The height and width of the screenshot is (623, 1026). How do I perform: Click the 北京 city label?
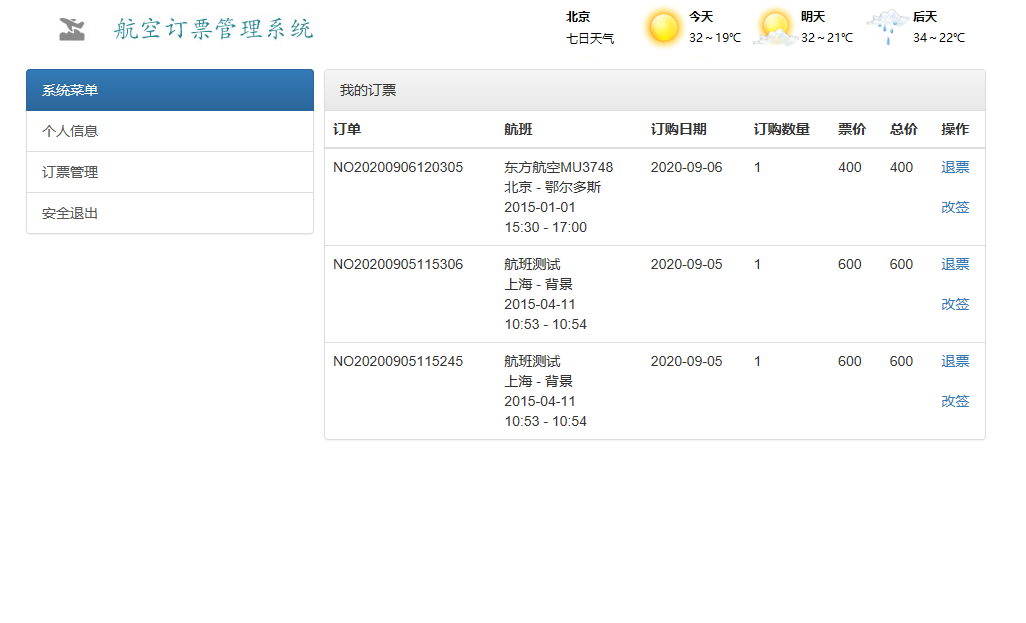click(x=578, y=17)
